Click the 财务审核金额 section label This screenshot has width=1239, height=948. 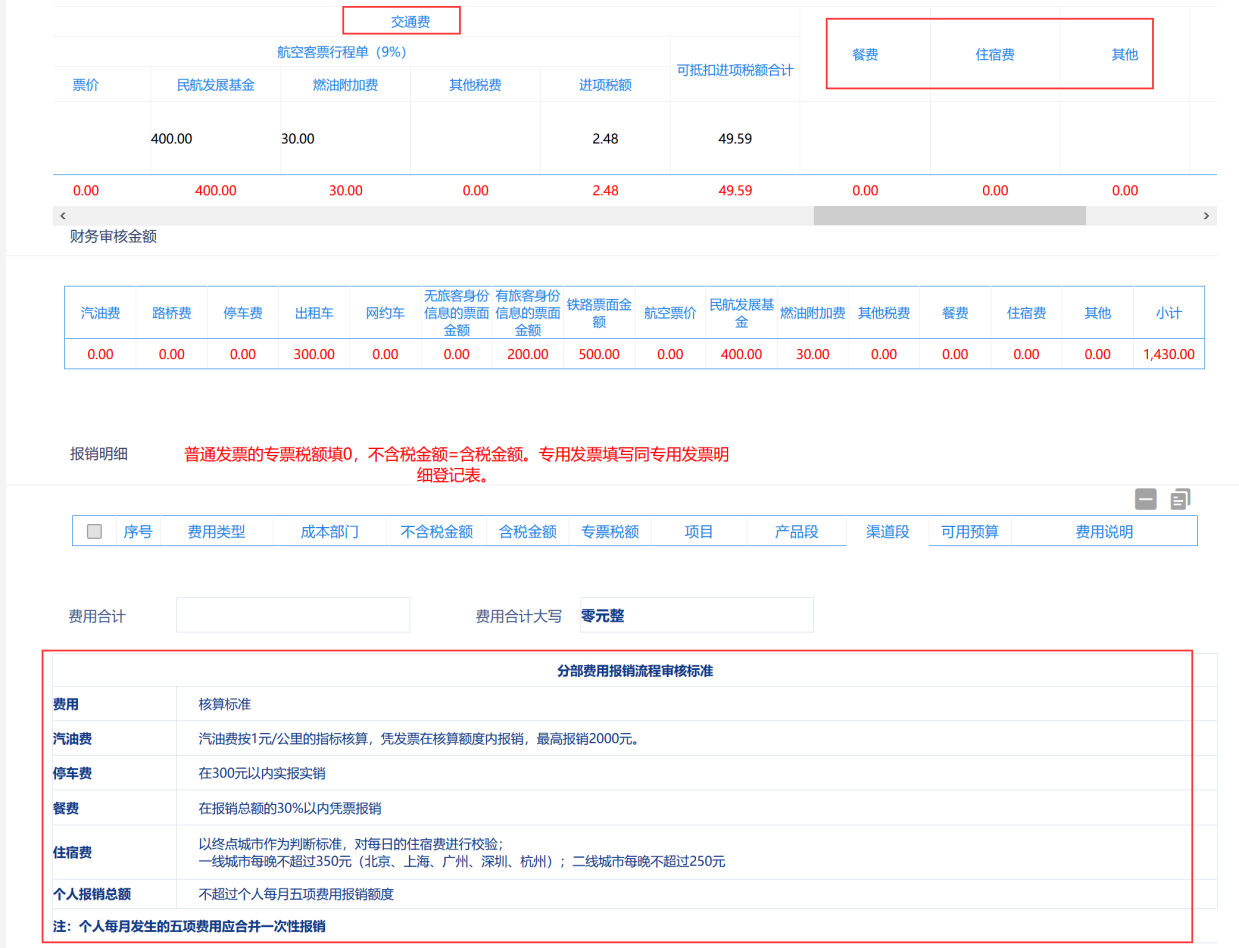tap(113, 237)
